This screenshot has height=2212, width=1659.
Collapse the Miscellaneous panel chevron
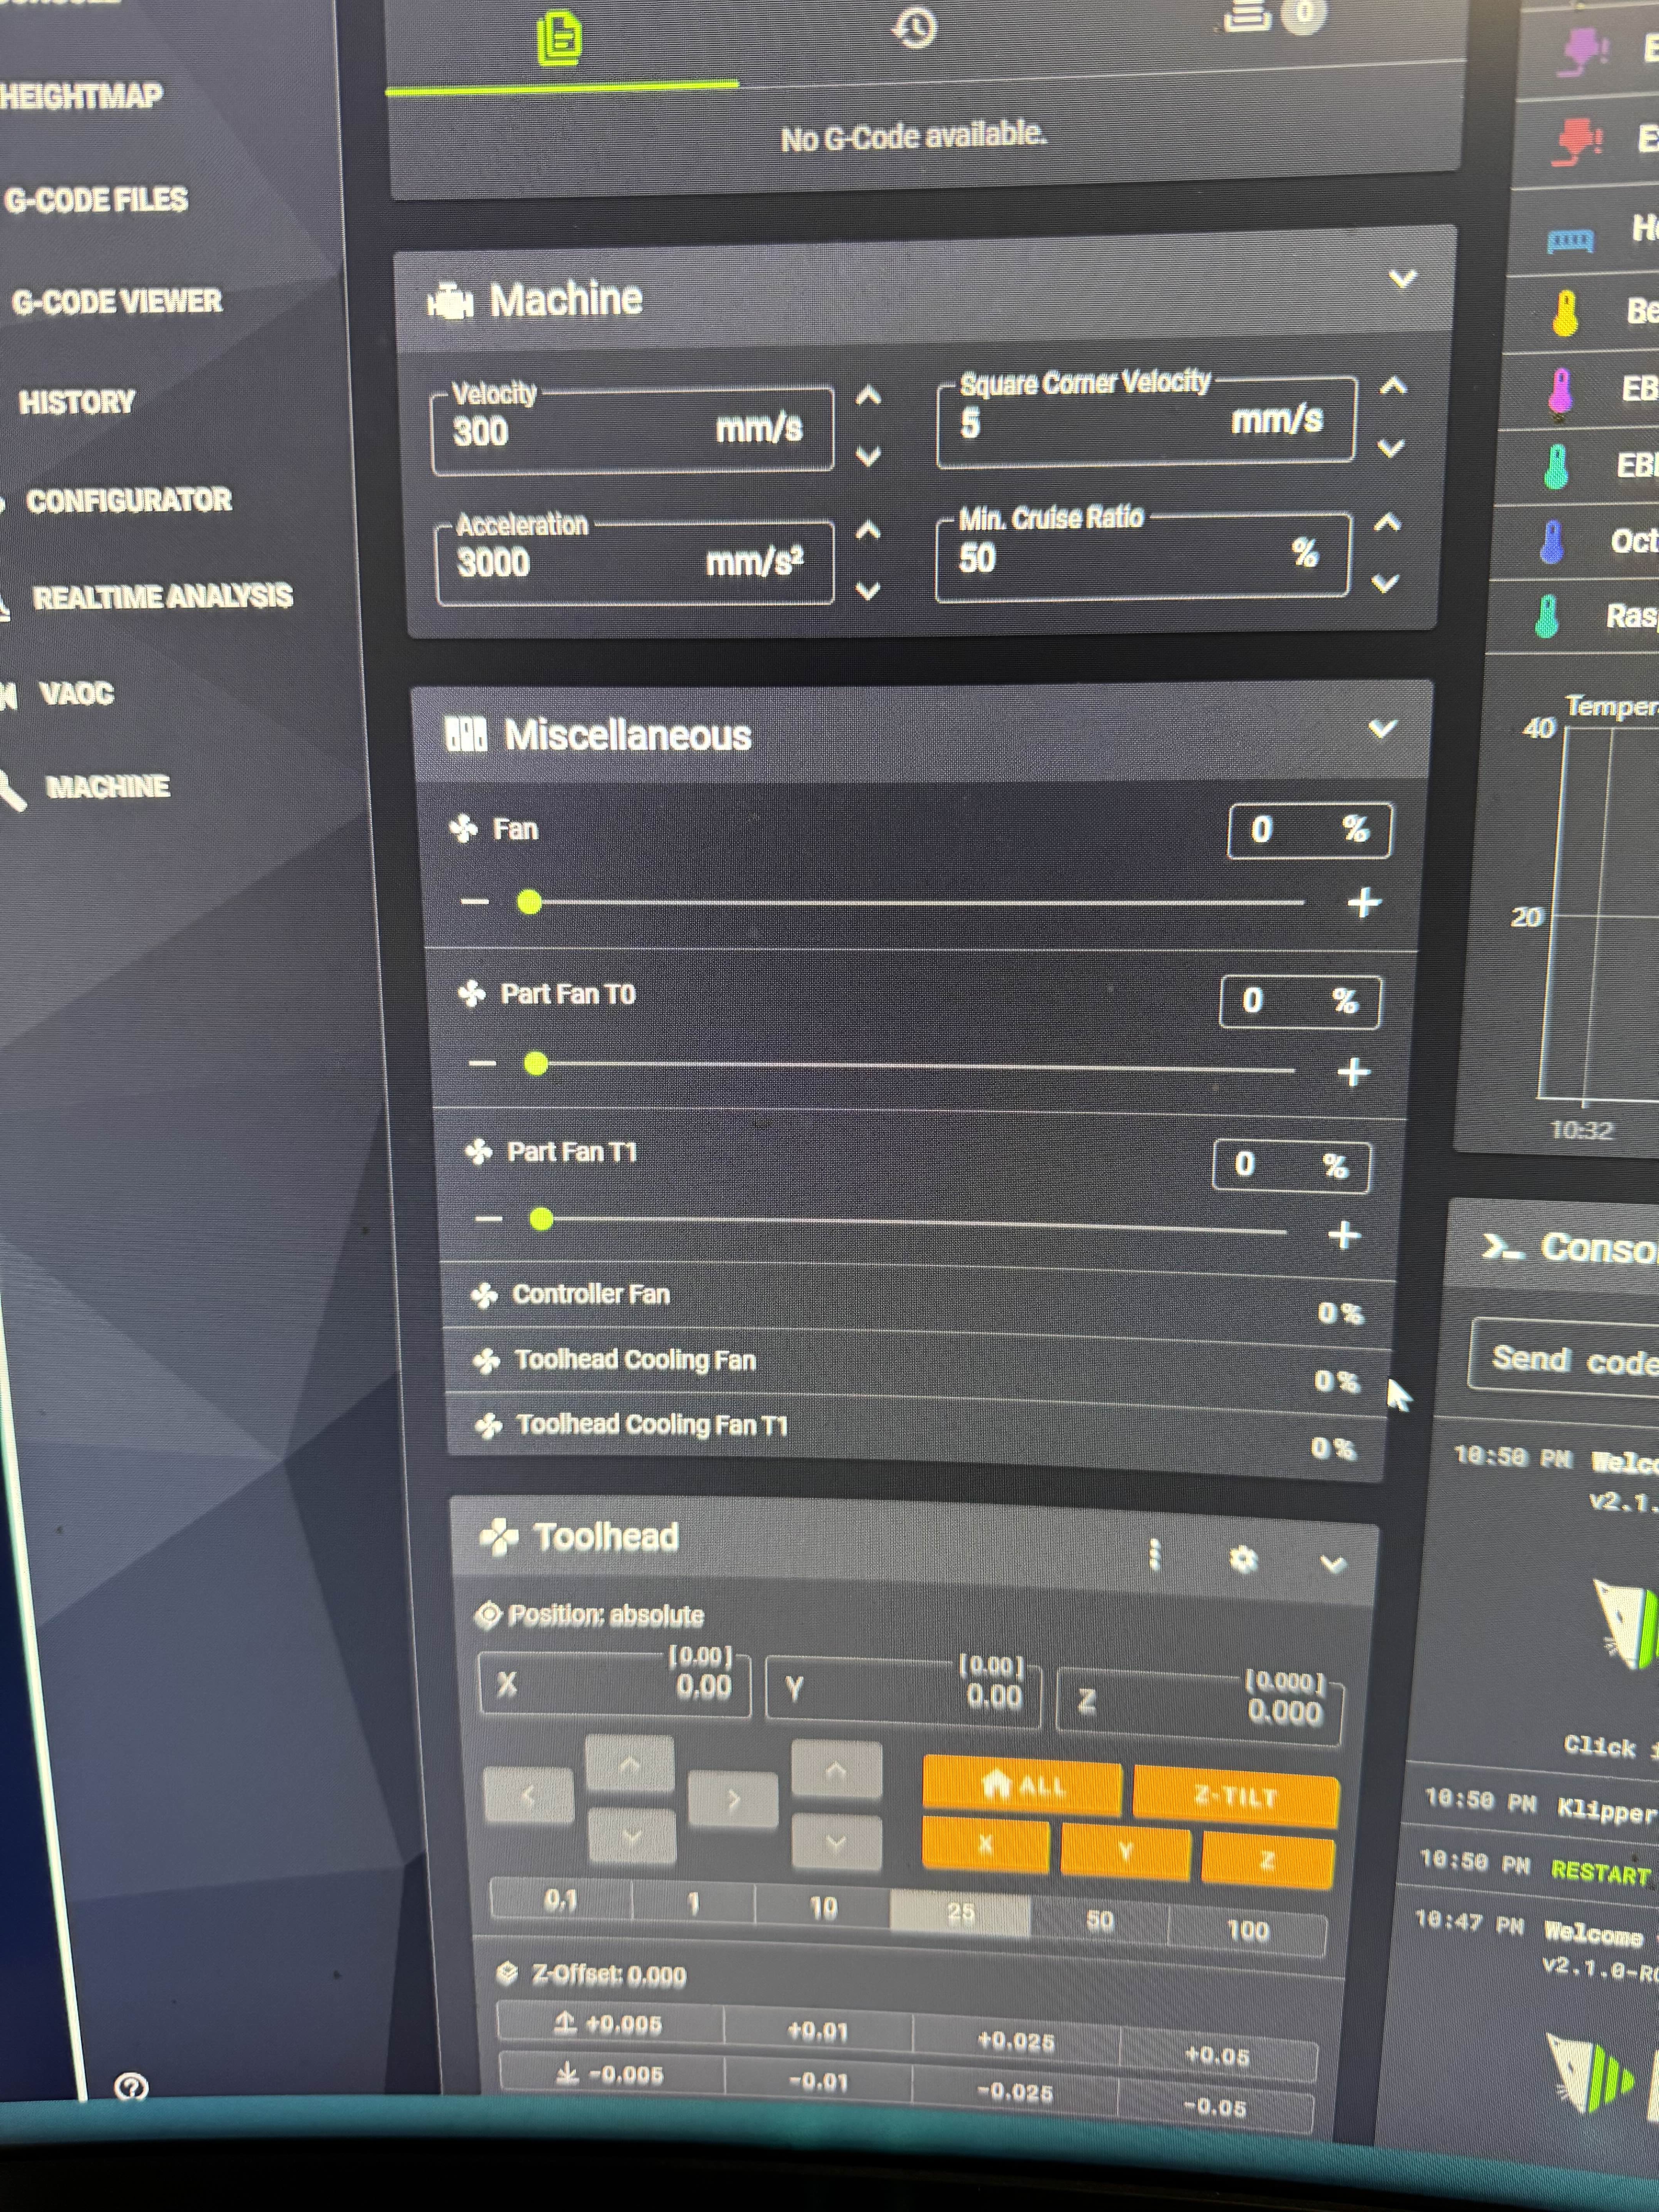pos(1382,729)
